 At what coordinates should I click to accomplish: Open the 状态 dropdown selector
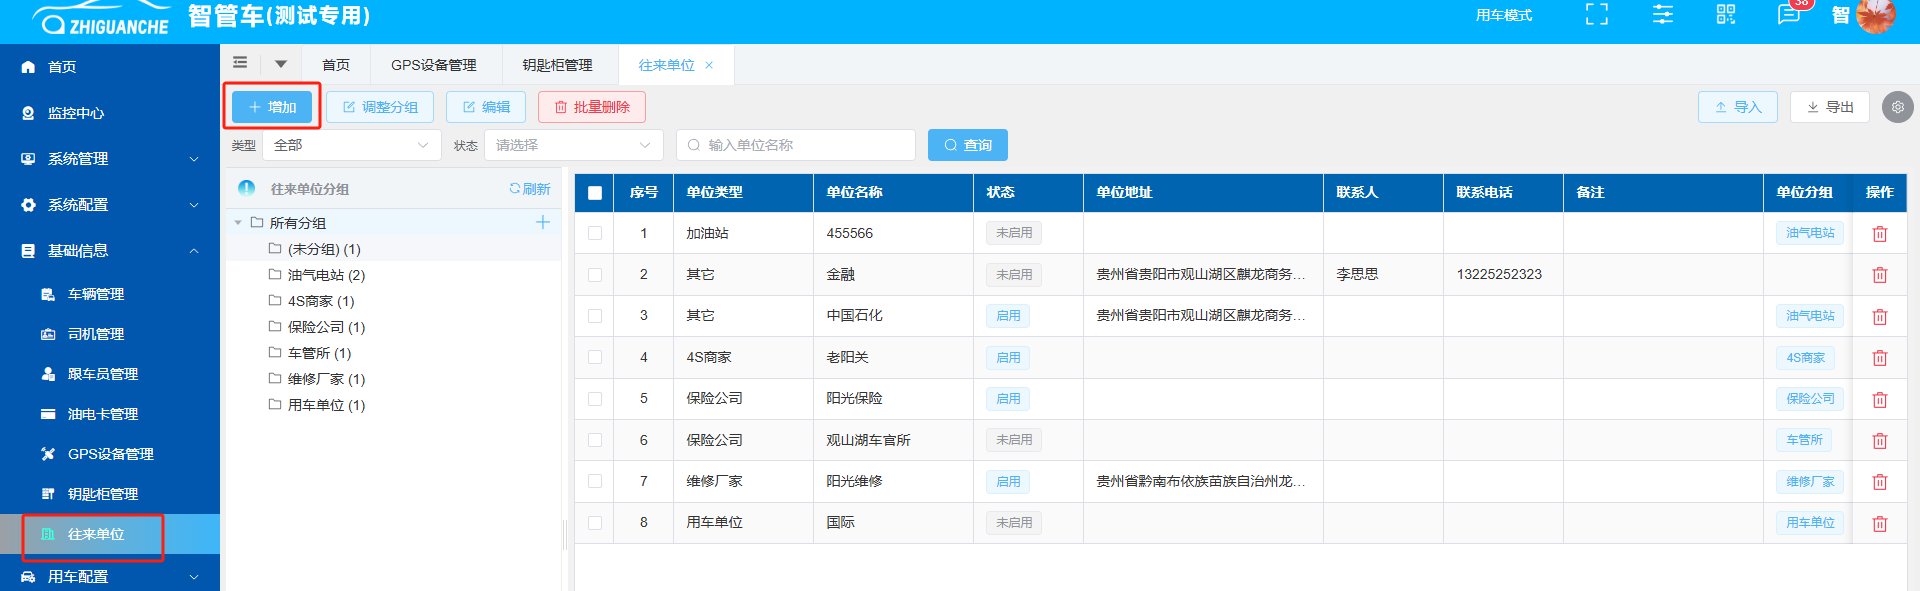[x=573, y=145]
